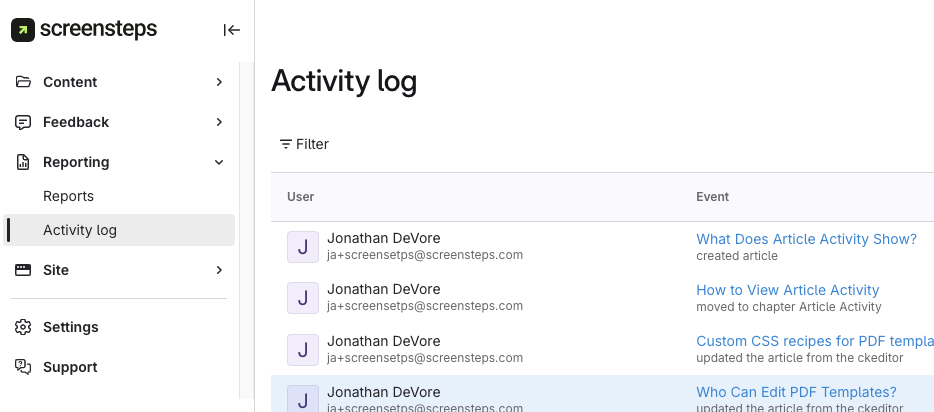
Task: Open the Reports page
Action: pyautogui.click(x=68, y=196)
